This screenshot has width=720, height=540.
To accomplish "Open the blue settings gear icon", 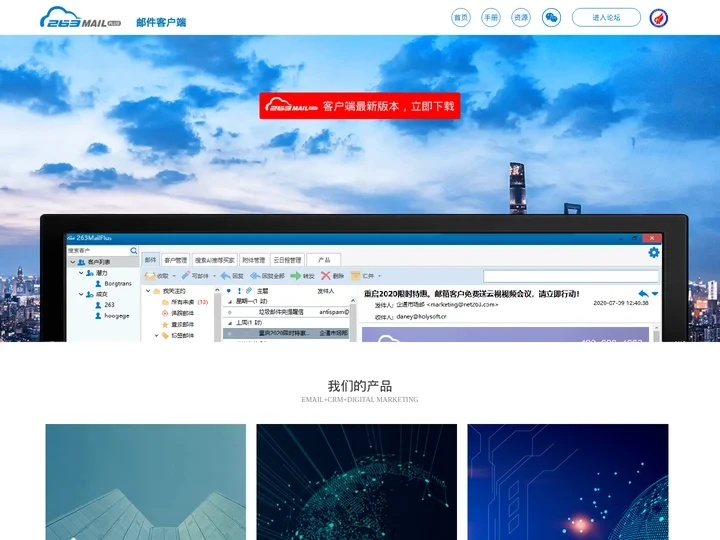I will 654,252.
